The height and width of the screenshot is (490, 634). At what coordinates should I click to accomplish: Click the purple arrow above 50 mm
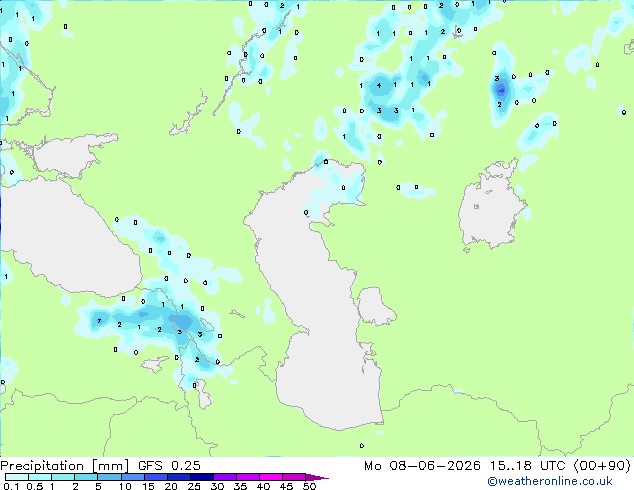(x=317, y=477)
